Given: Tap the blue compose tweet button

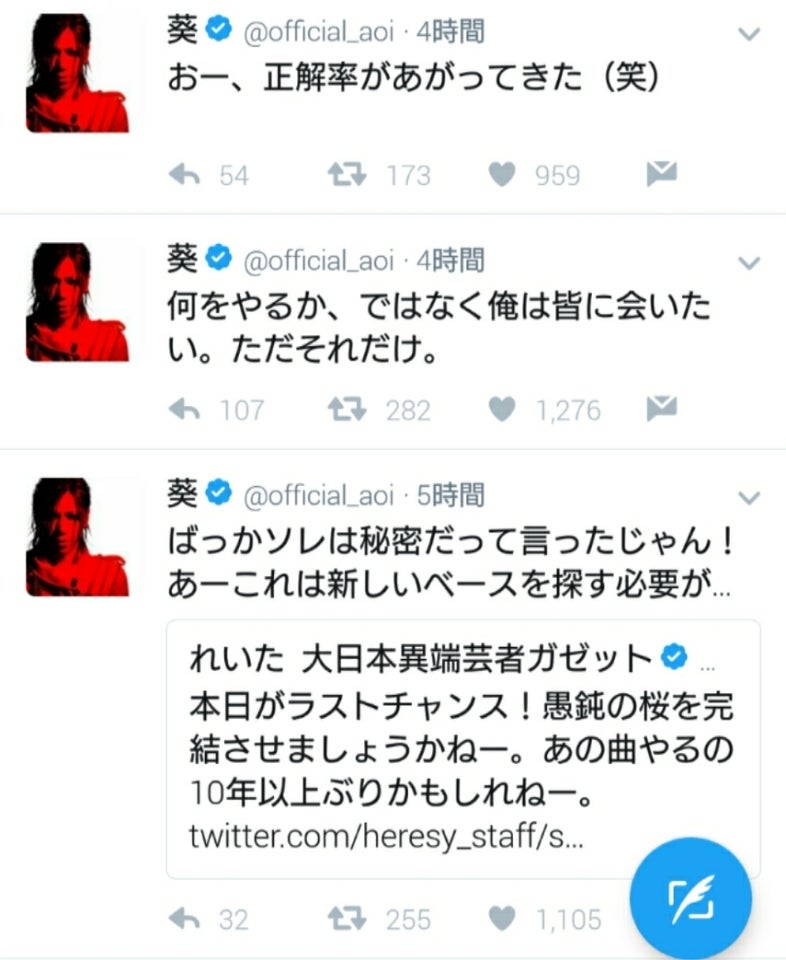Looking at the screenshot, I should 691,898.
